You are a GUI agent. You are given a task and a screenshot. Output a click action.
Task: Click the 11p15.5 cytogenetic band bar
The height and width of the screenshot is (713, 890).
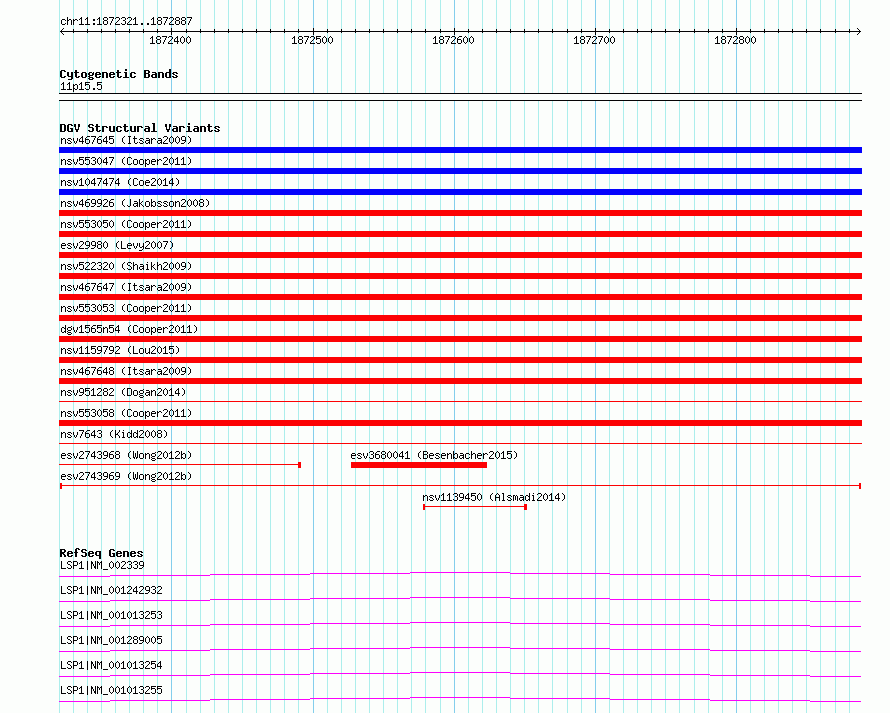click(x=460, y=97)
